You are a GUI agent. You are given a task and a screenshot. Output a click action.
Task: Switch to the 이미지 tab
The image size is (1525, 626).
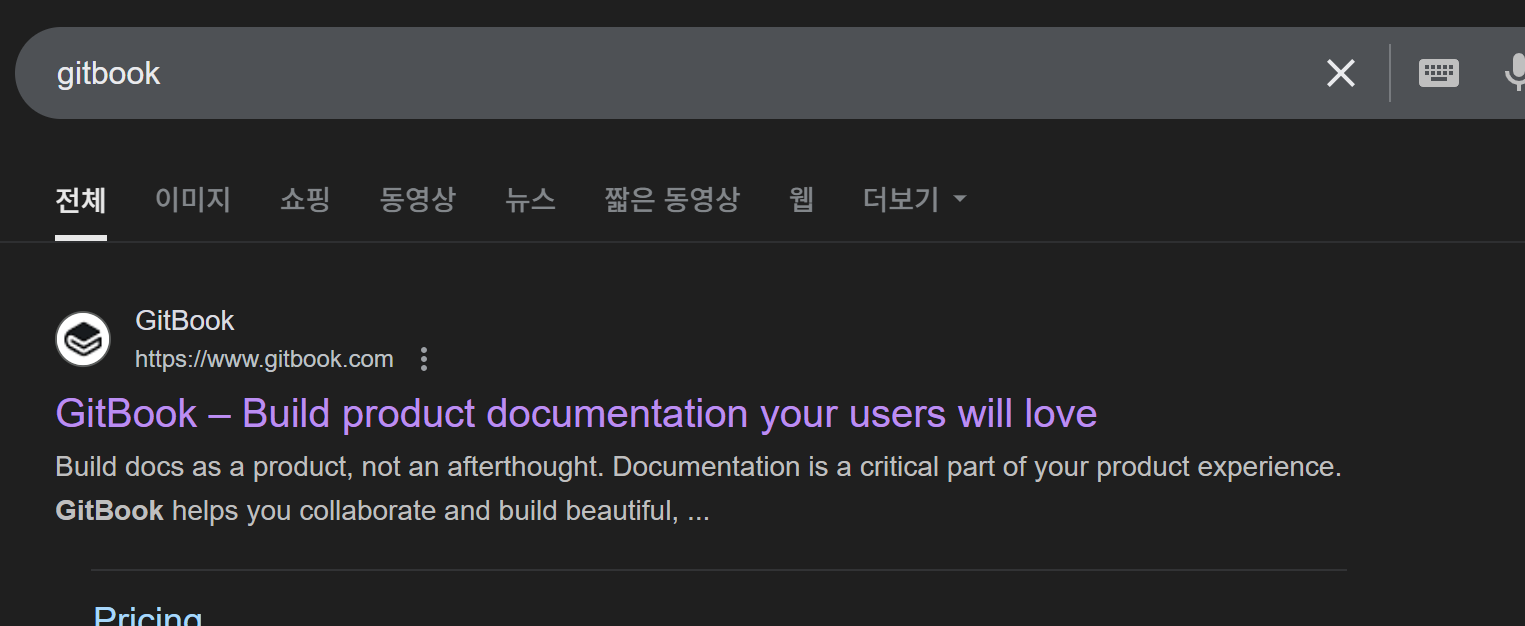(193, 199)
